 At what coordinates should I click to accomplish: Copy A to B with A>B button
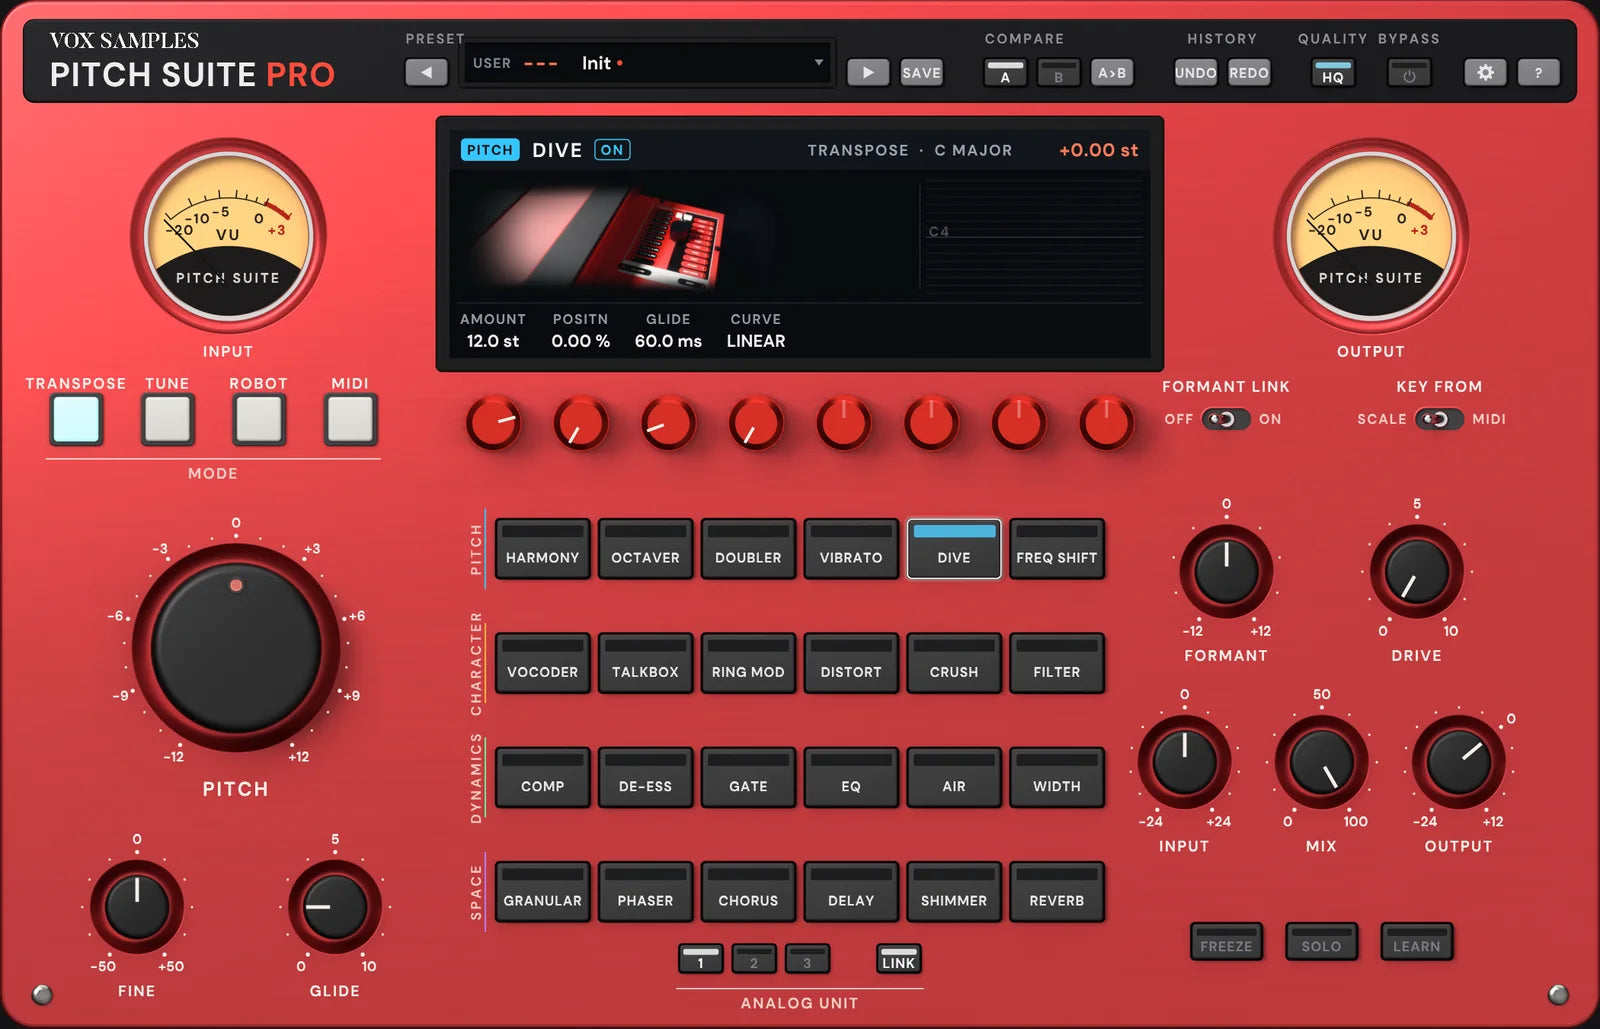[1112, 73]
